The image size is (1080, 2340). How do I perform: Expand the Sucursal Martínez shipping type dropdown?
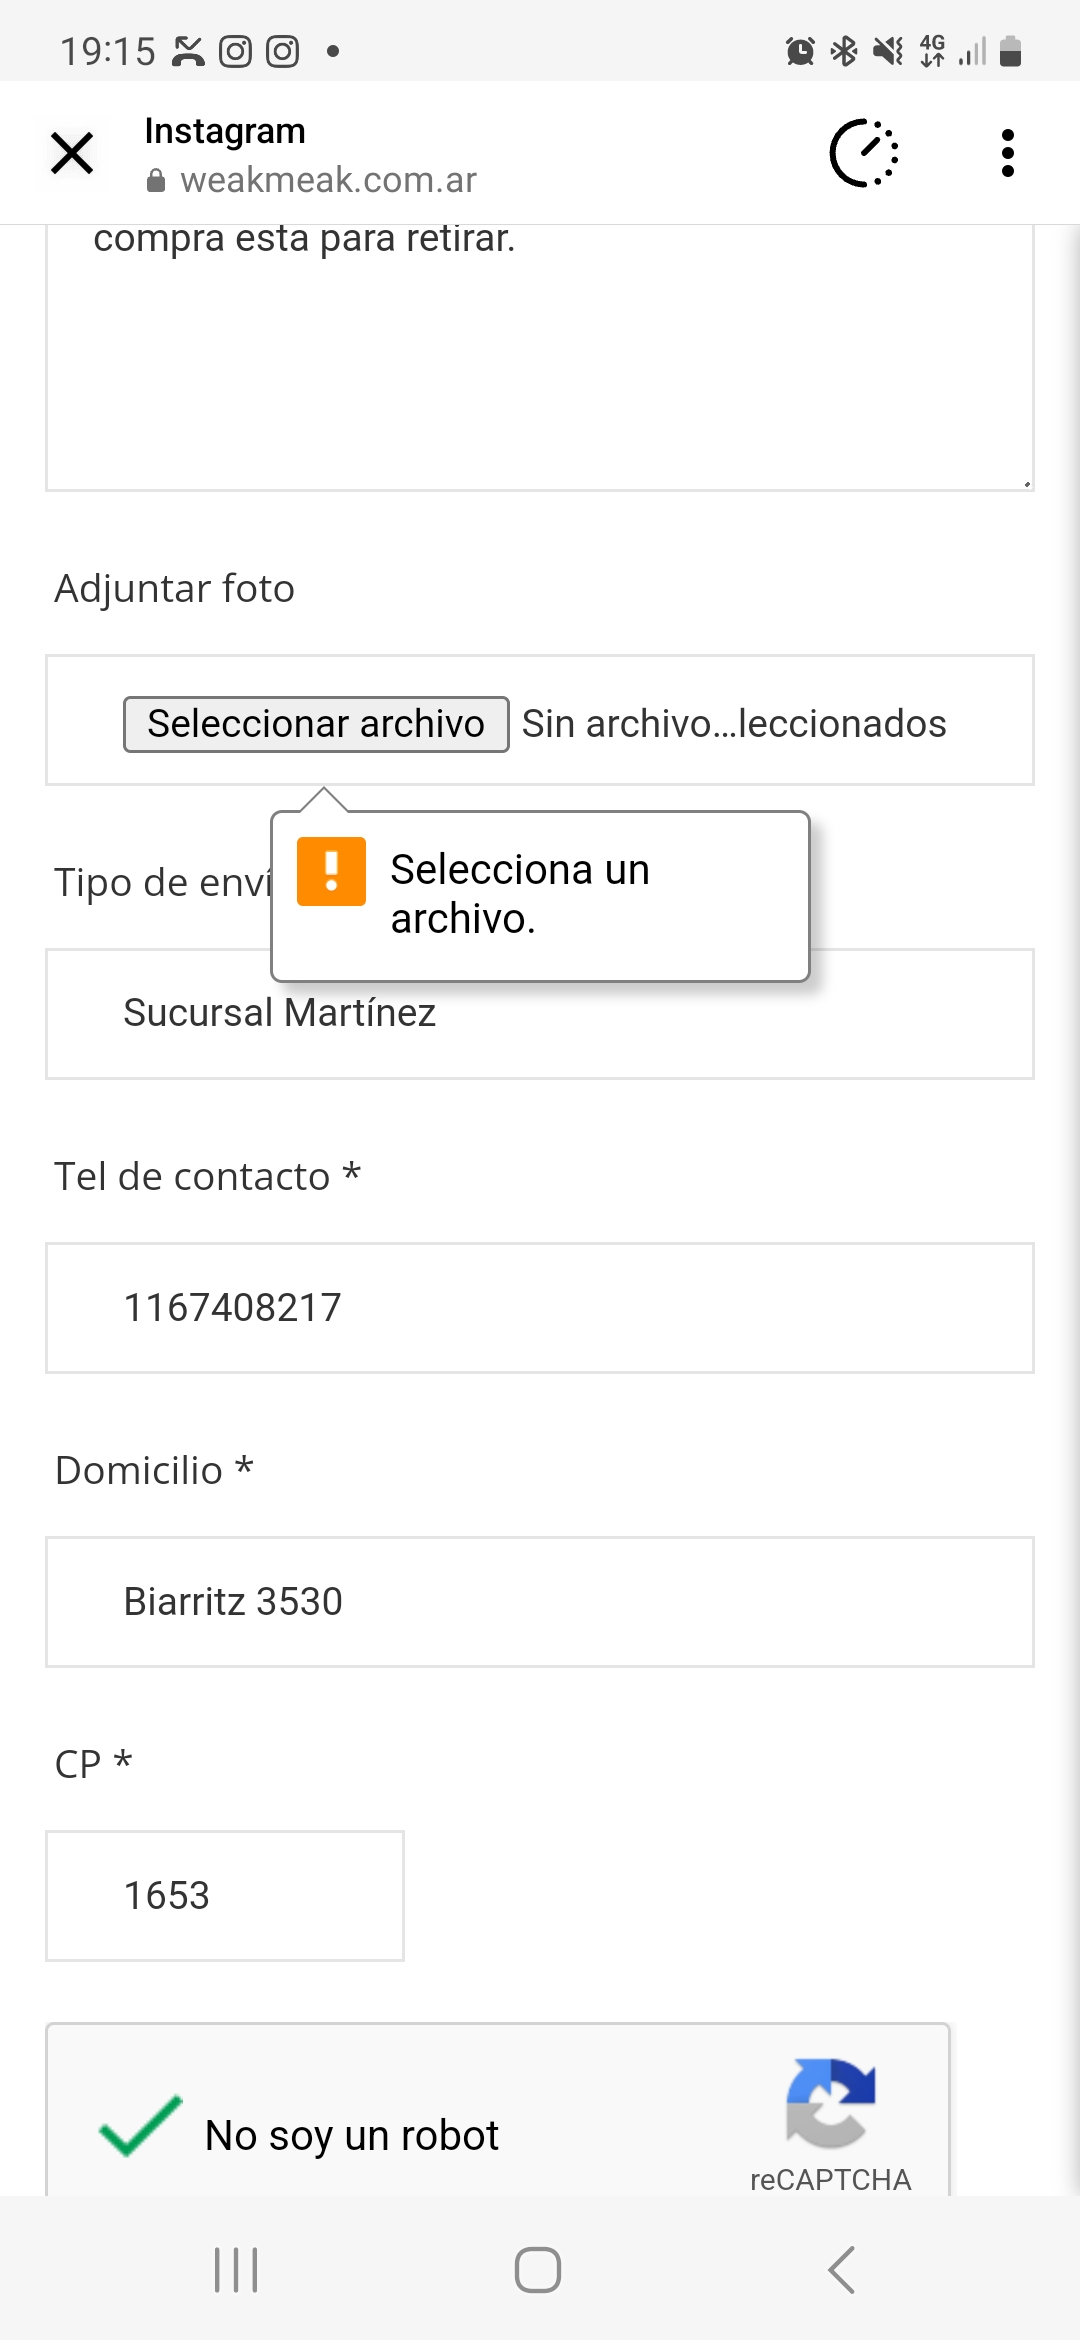pyautogui.click(x=540, y=1014)
